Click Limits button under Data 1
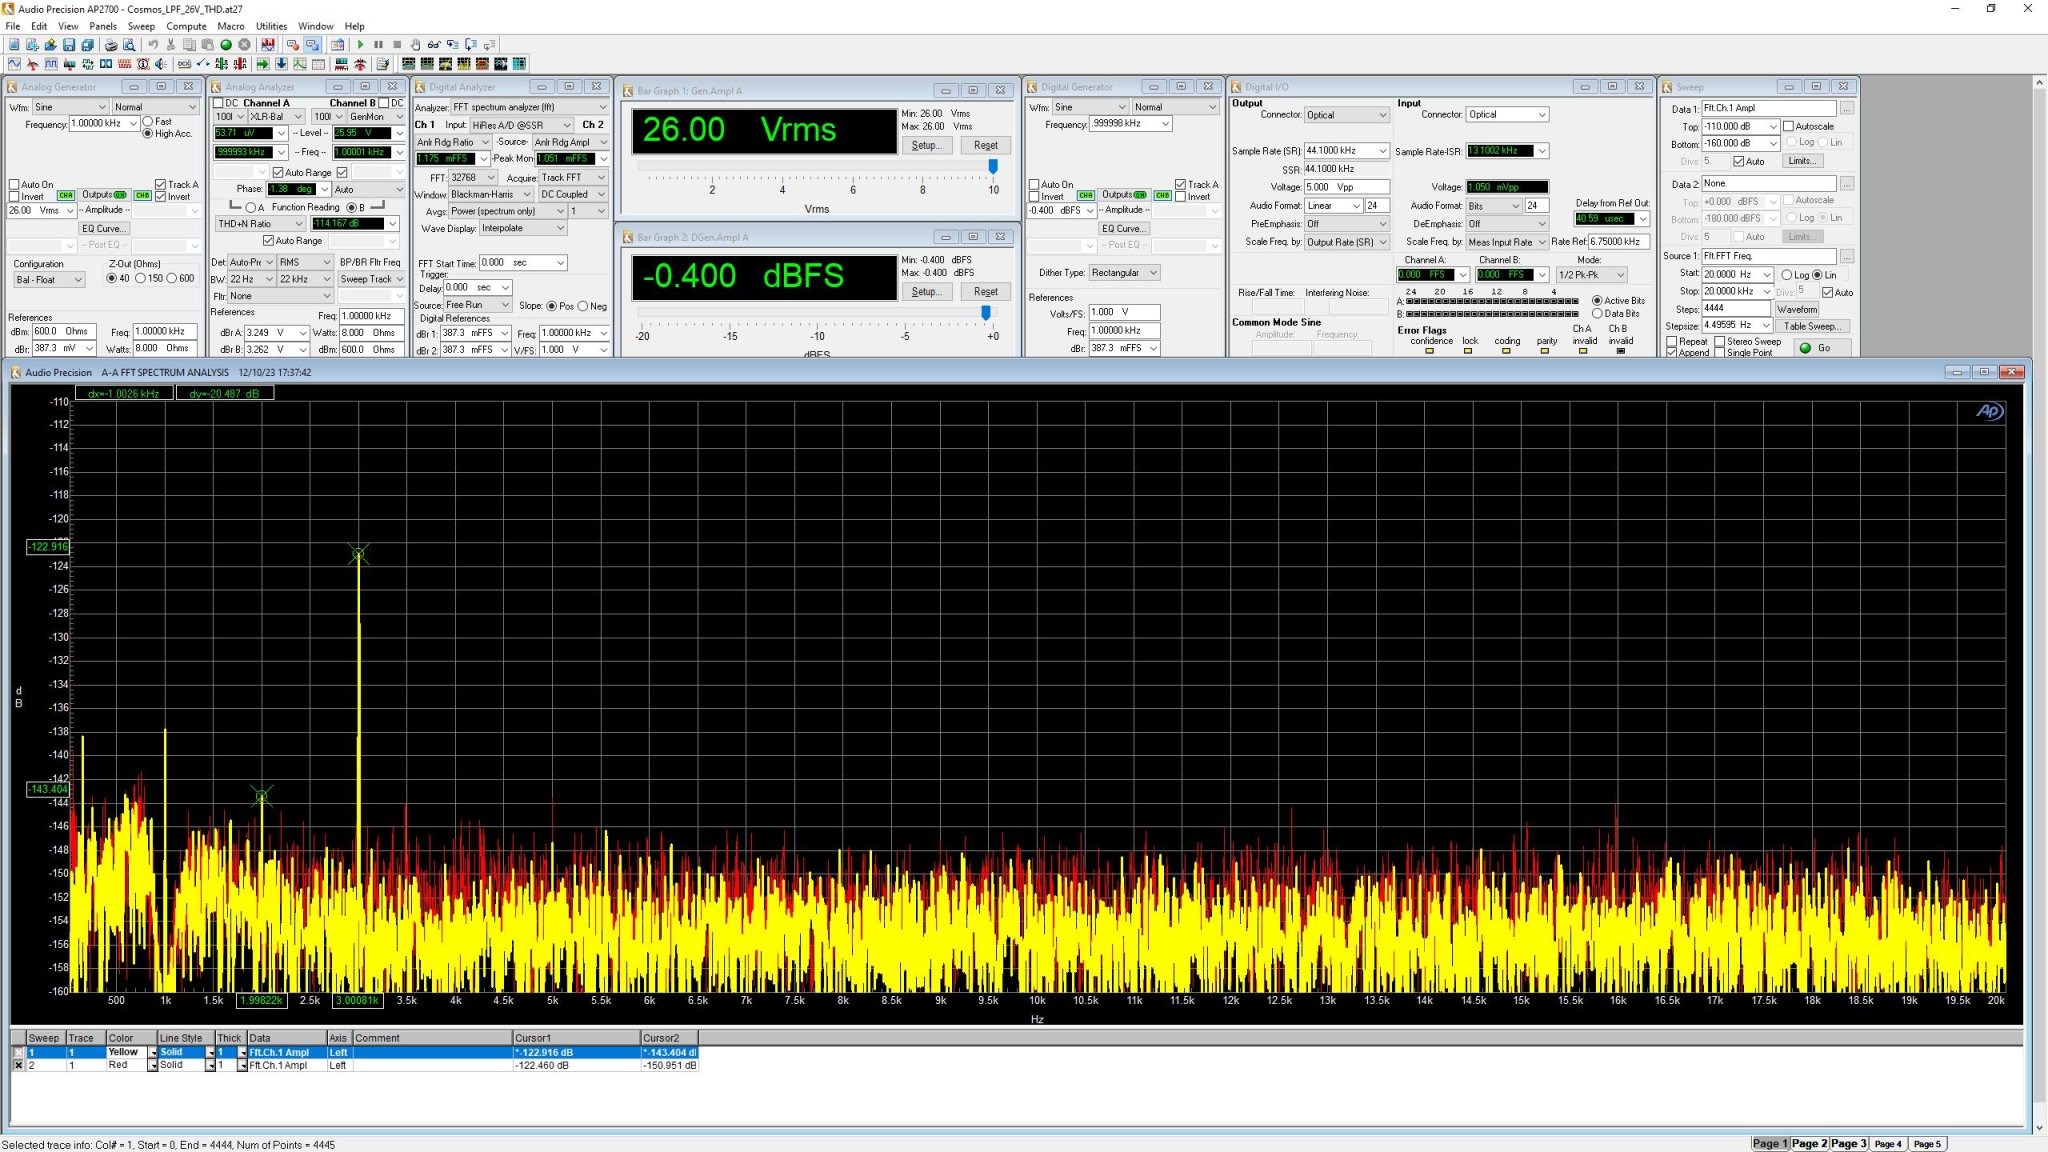 tap(1802, 161)
